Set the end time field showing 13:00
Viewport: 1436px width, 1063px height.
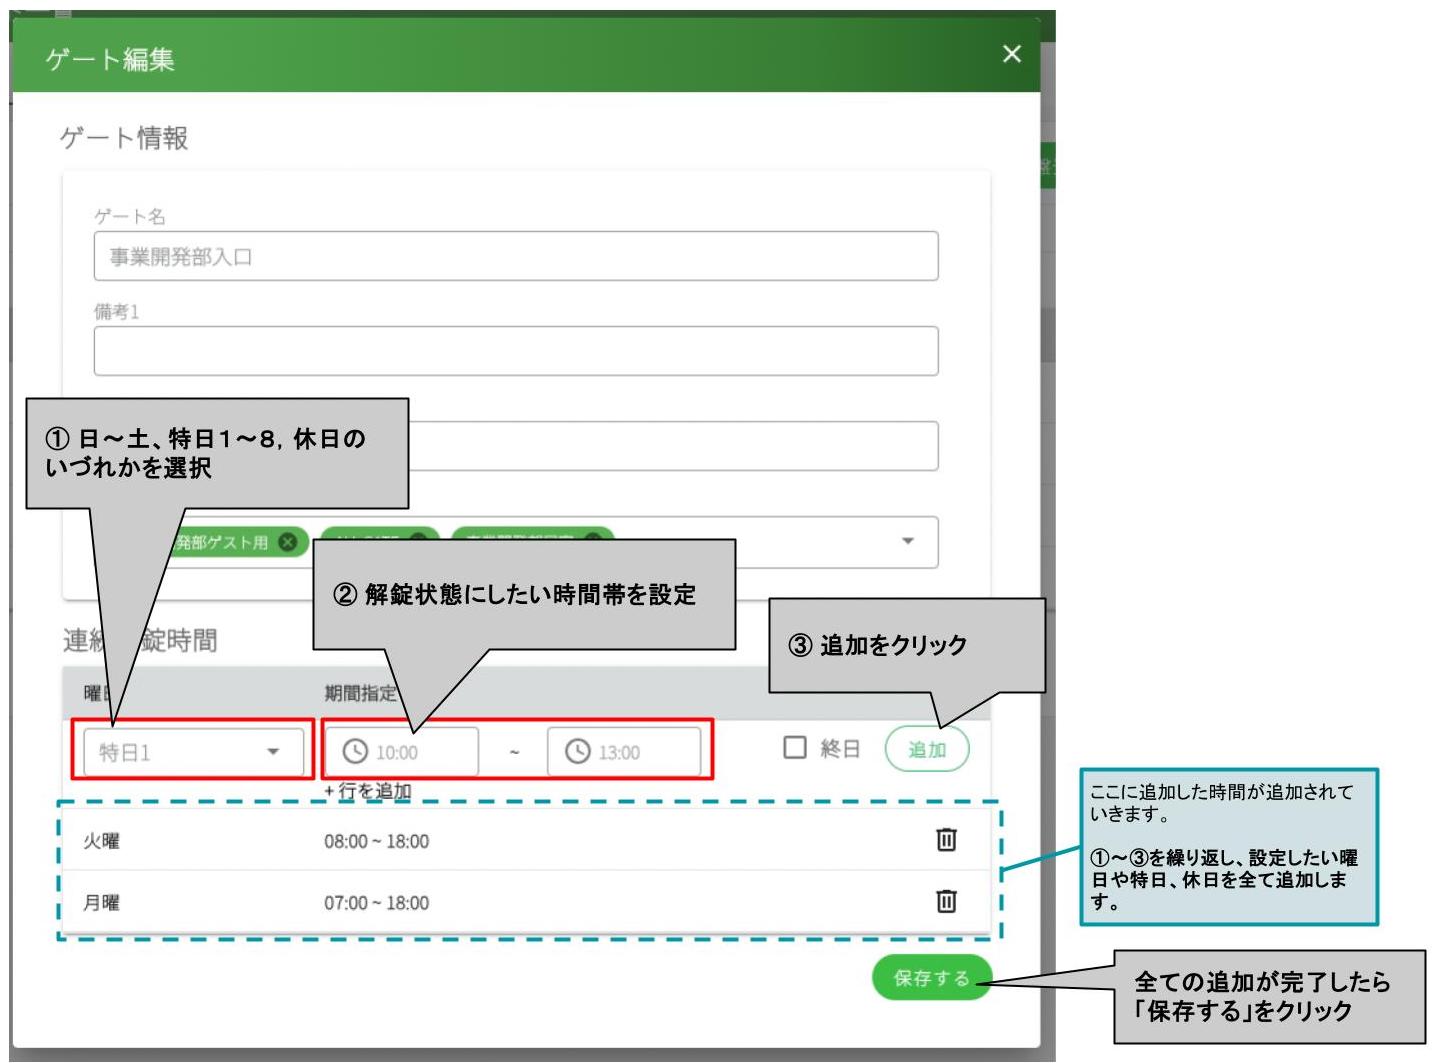(x=624, y=752)
